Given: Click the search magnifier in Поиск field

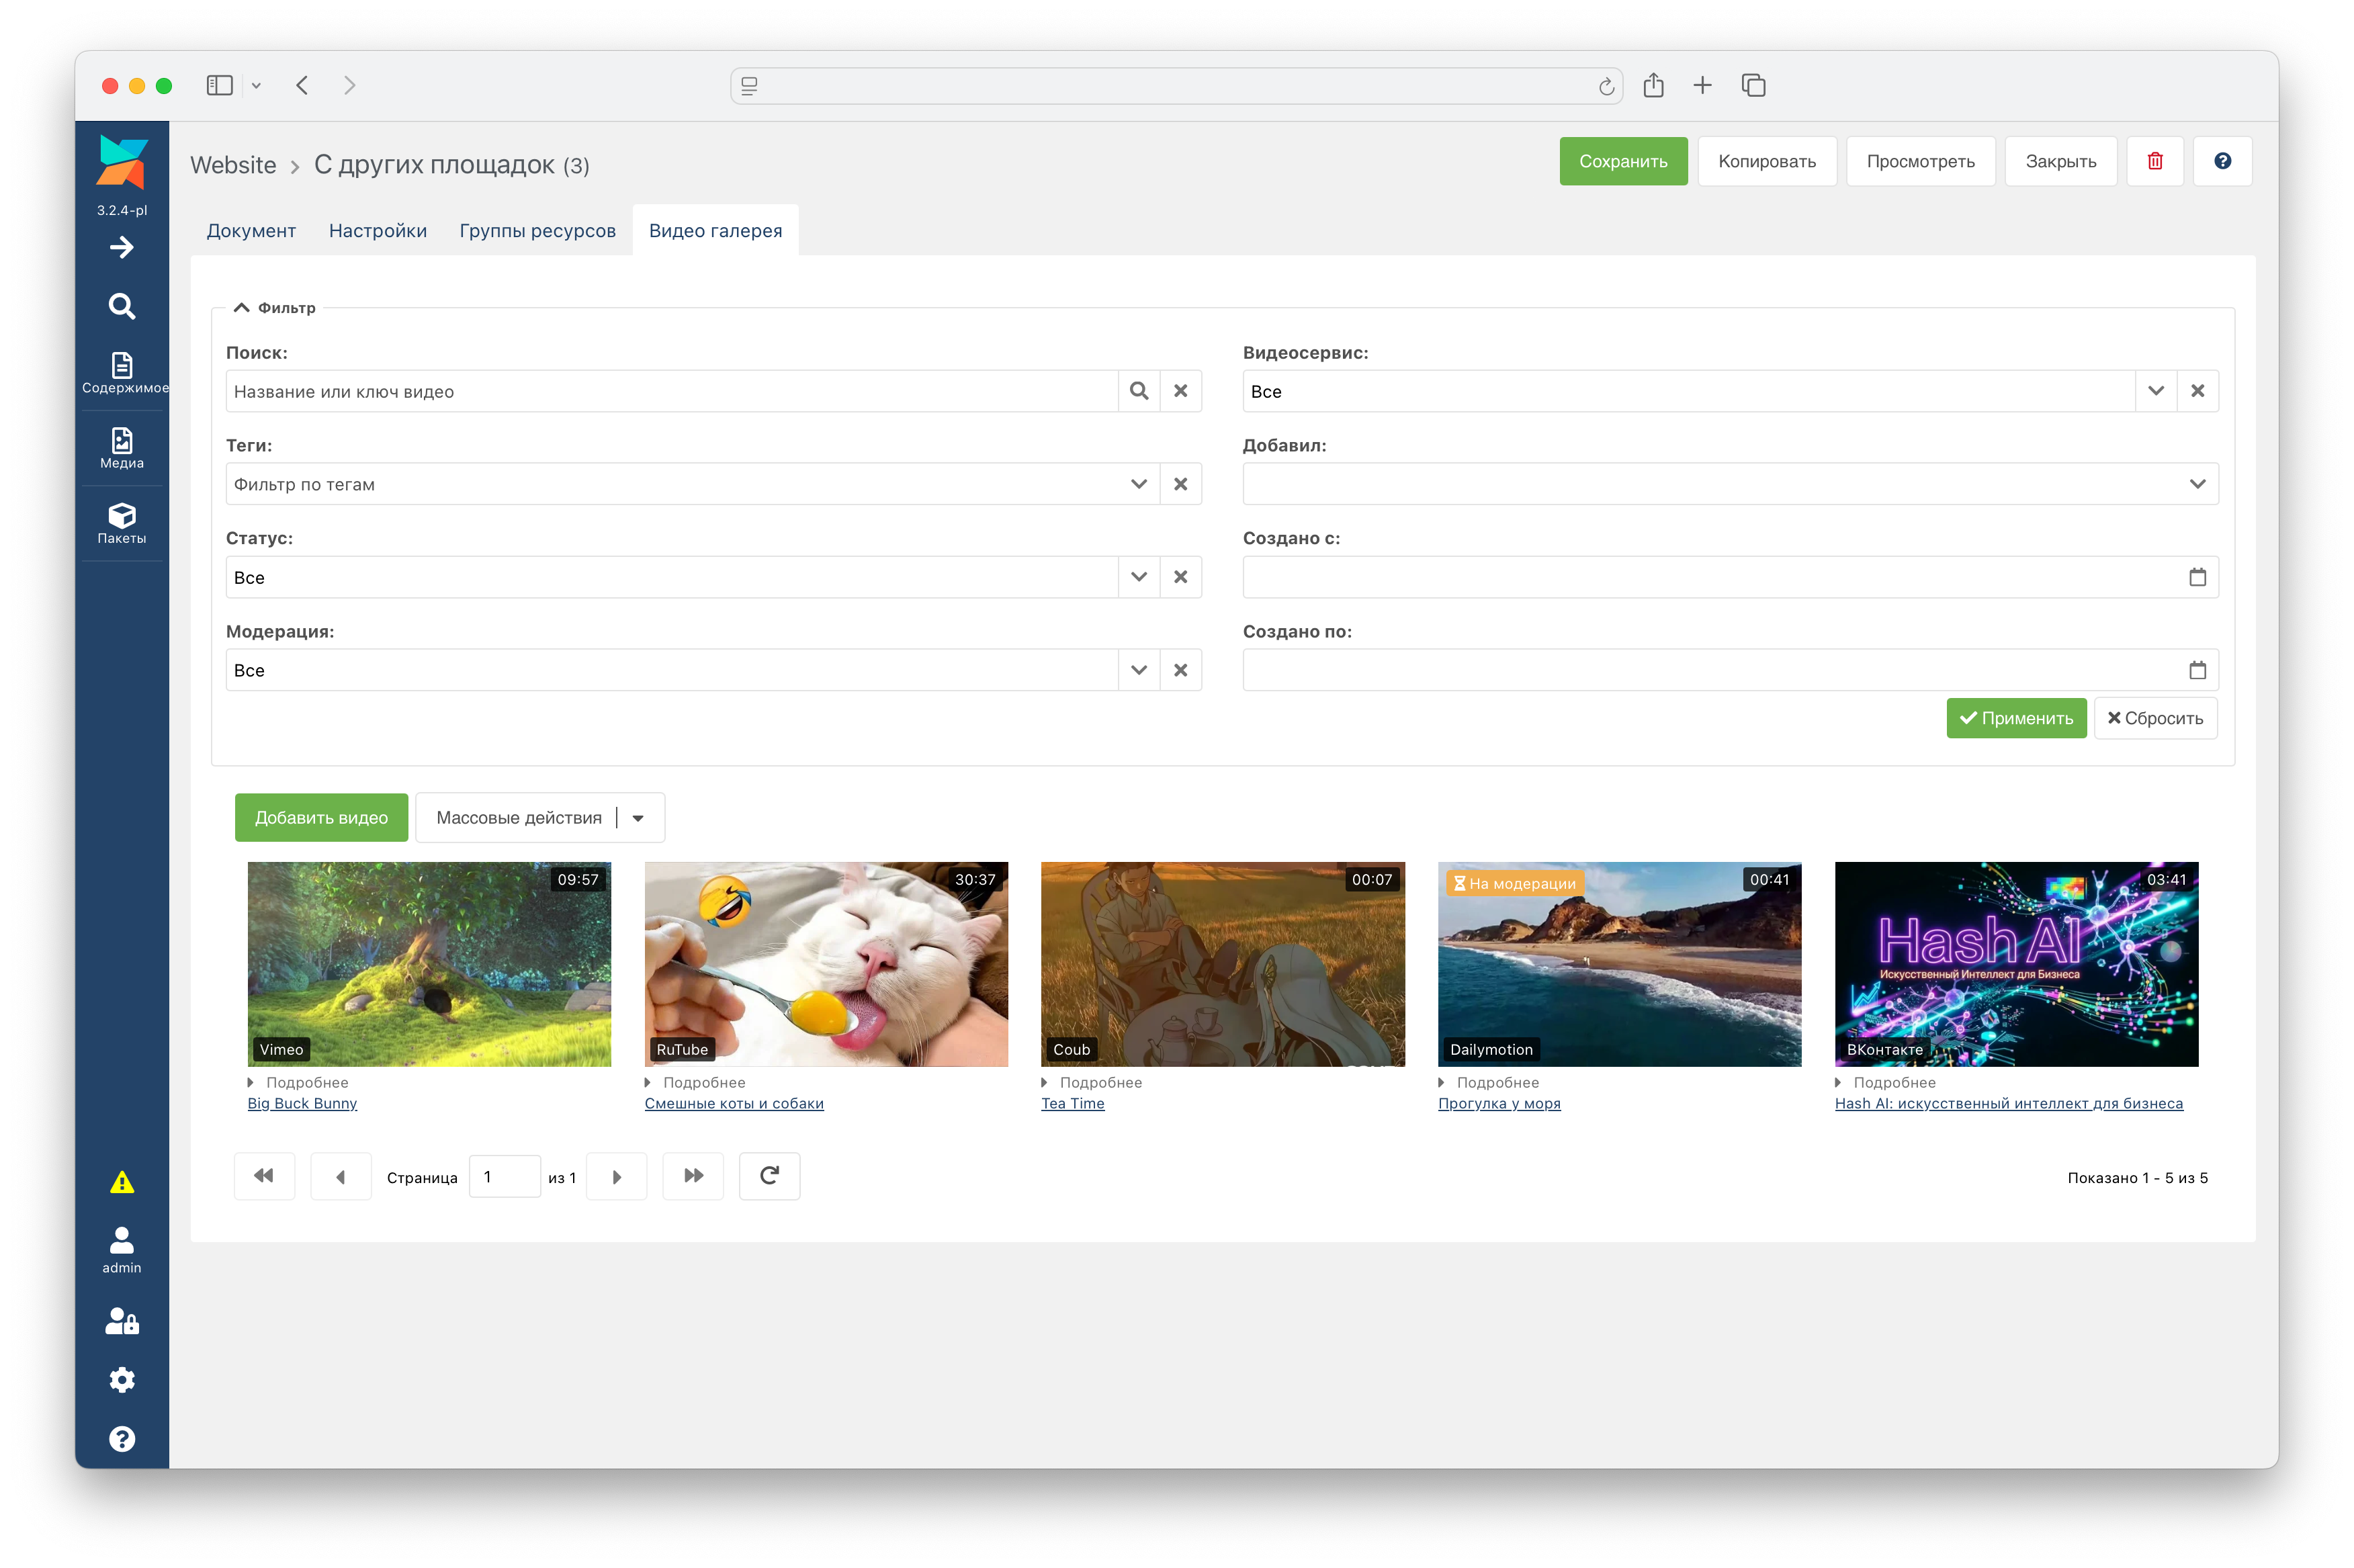Looking at the screenshot, I should (1138, 391).
